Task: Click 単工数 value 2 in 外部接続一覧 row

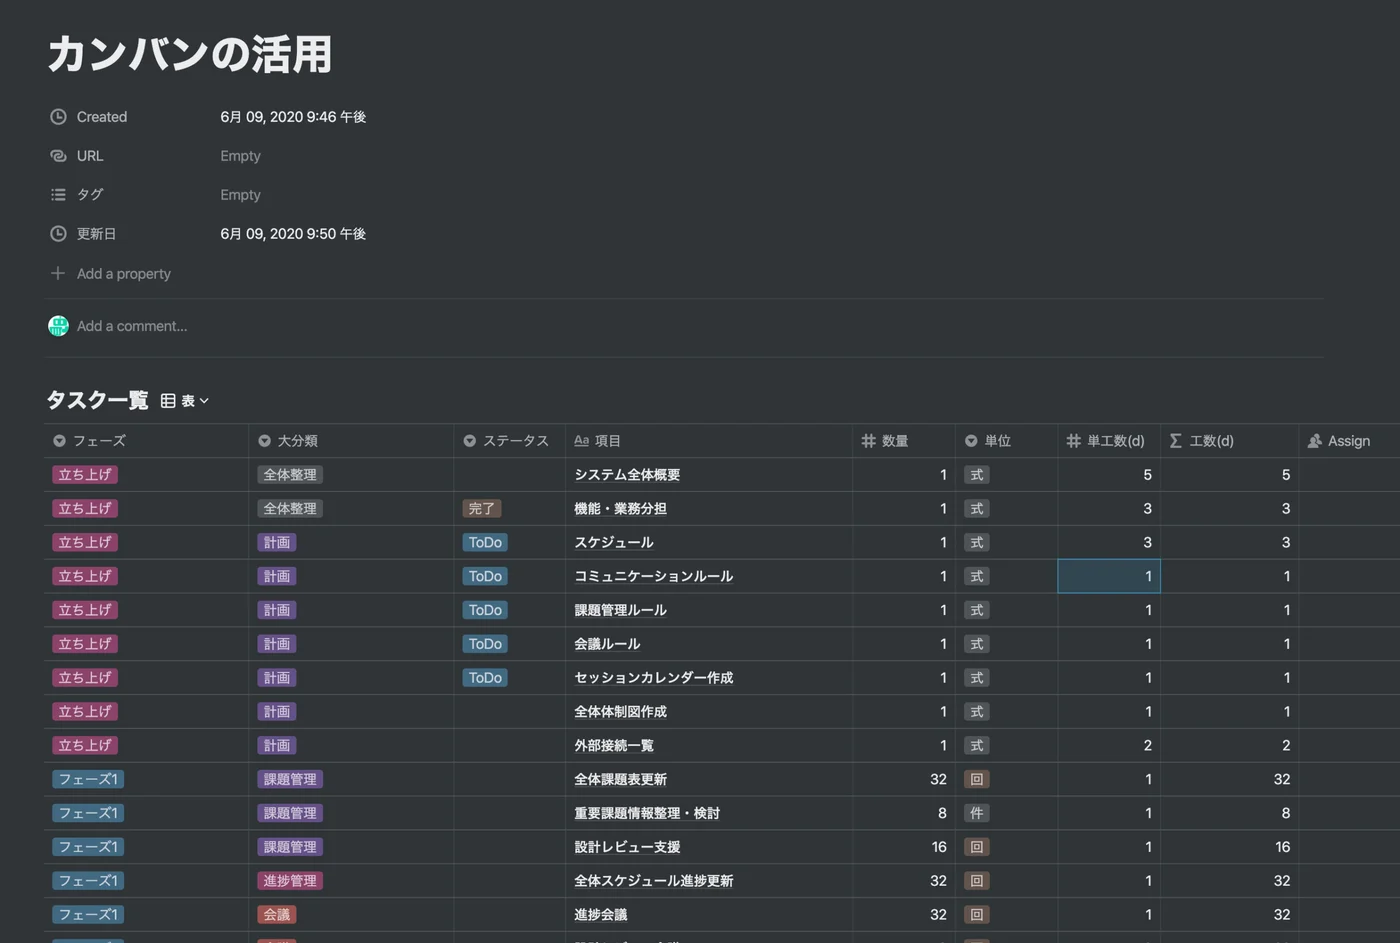Action: [x=1147, y=746]
